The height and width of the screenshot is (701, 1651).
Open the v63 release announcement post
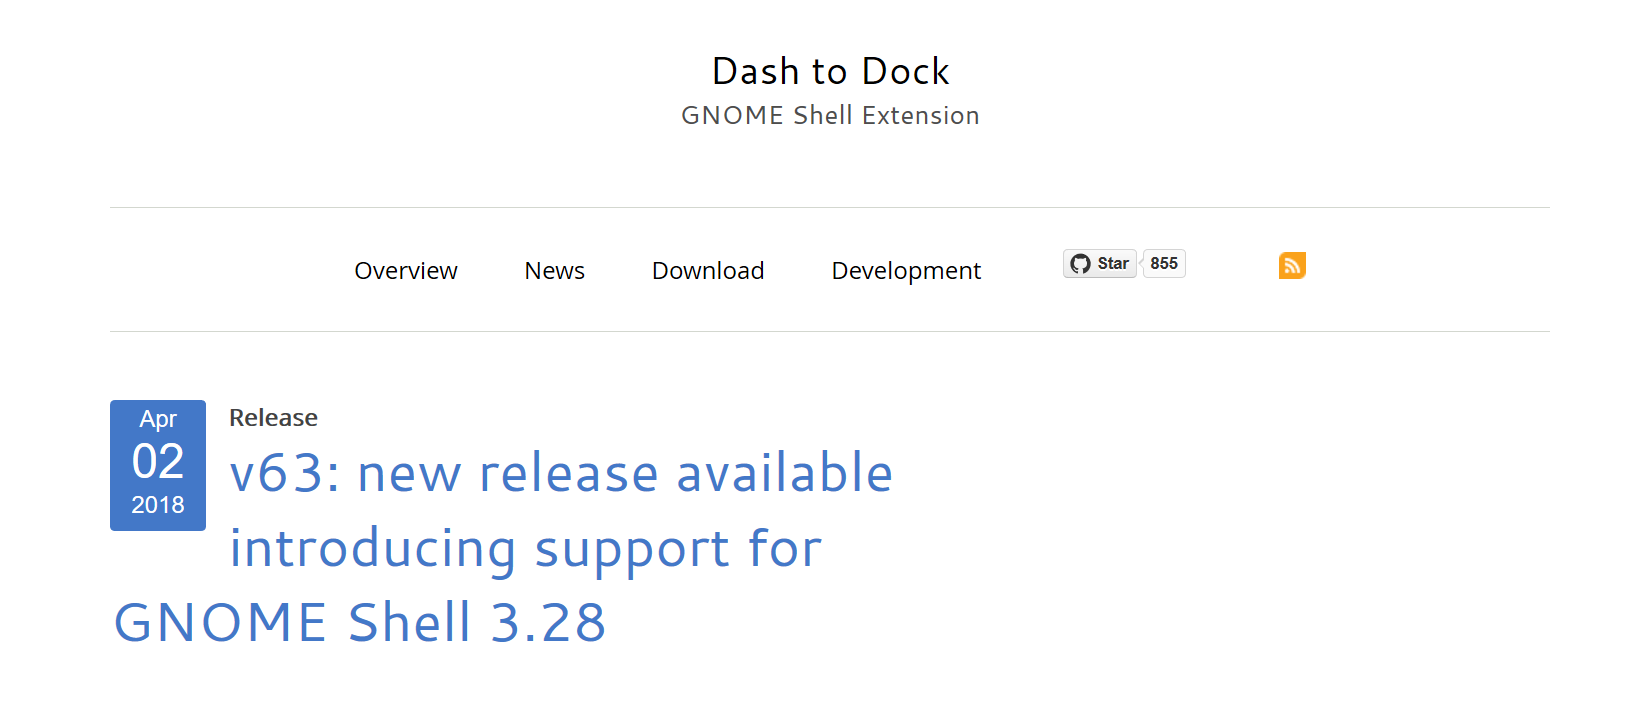coord(560,473)
